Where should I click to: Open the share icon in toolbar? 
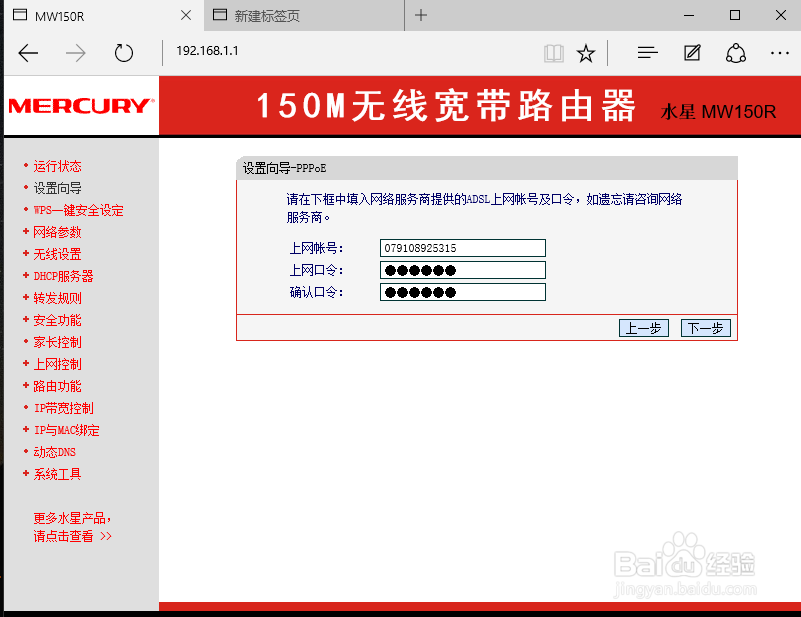pos(736,53)
